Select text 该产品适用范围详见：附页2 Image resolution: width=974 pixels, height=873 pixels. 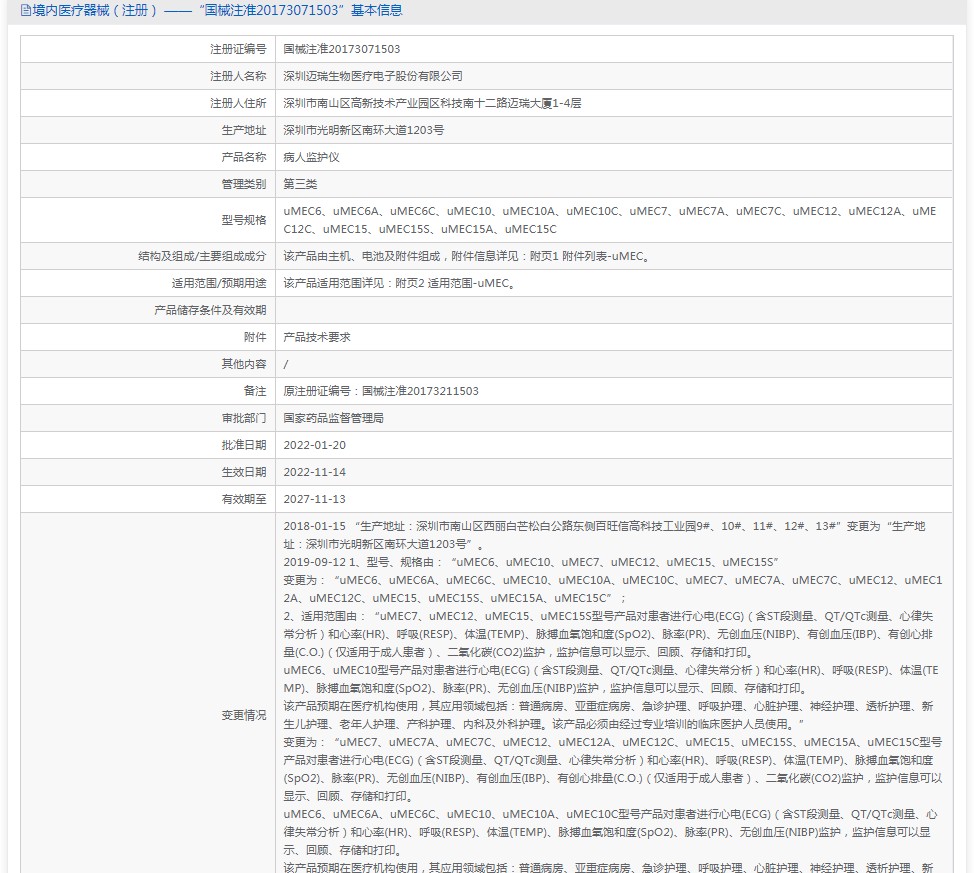(353, 283)
